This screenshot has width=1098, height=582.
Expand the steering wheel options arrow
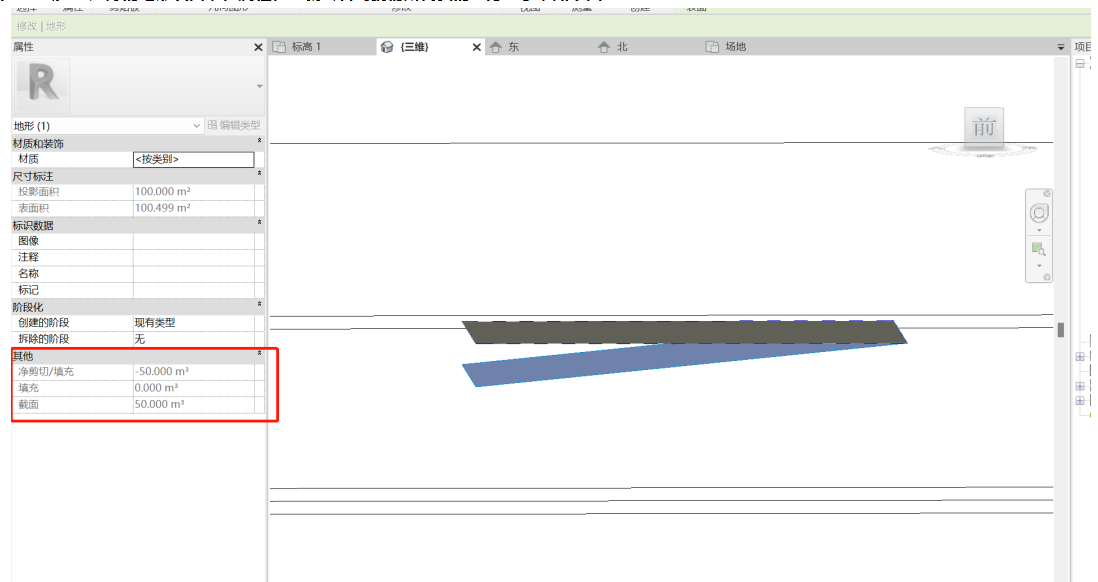(x=1038, y=230)
